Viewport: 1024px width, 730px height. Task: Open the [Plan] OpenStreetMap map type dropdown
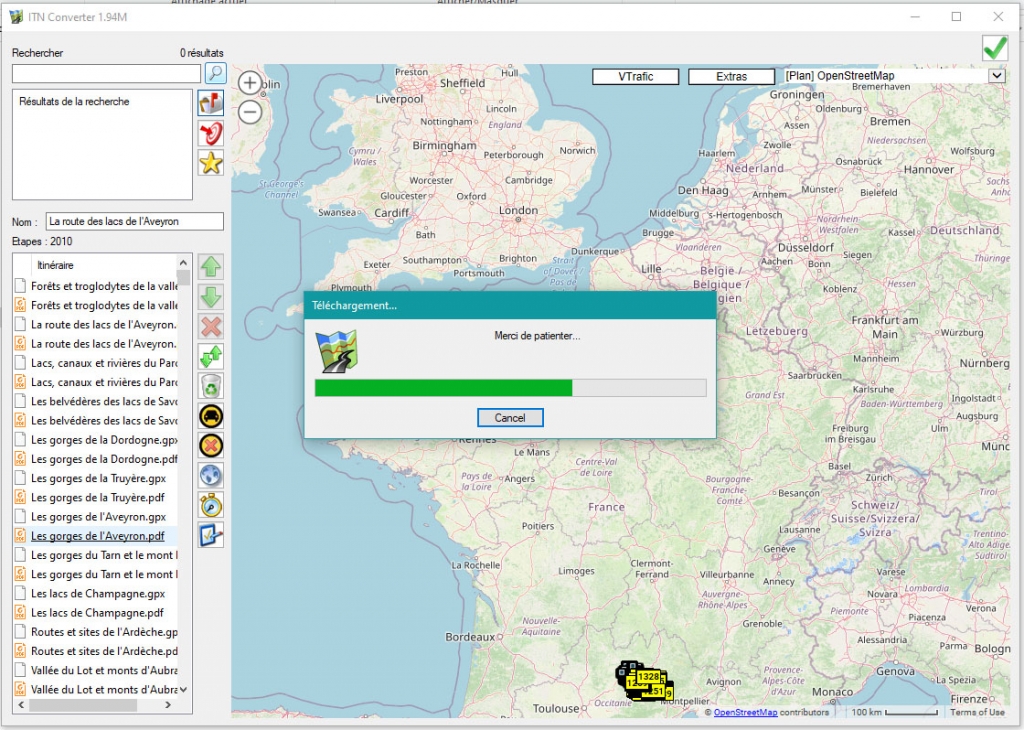pyautogui.click(x=996, y=76)
